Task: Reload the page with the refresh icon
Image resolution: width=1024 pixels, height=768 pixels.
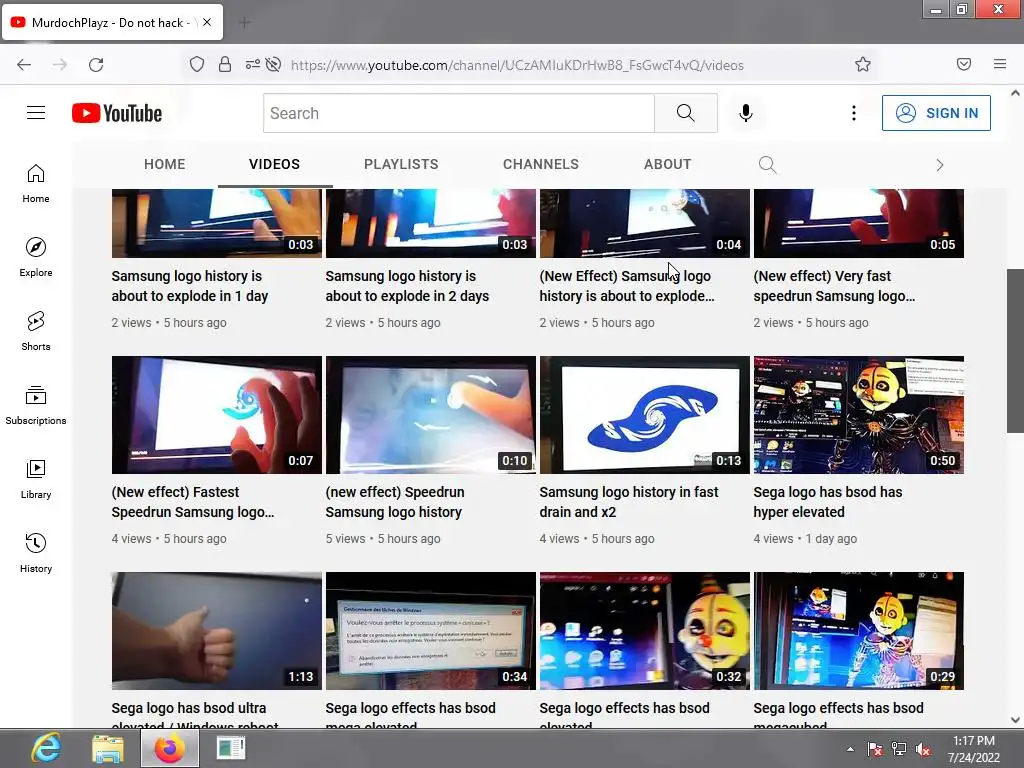Action: tap(96, 65)
